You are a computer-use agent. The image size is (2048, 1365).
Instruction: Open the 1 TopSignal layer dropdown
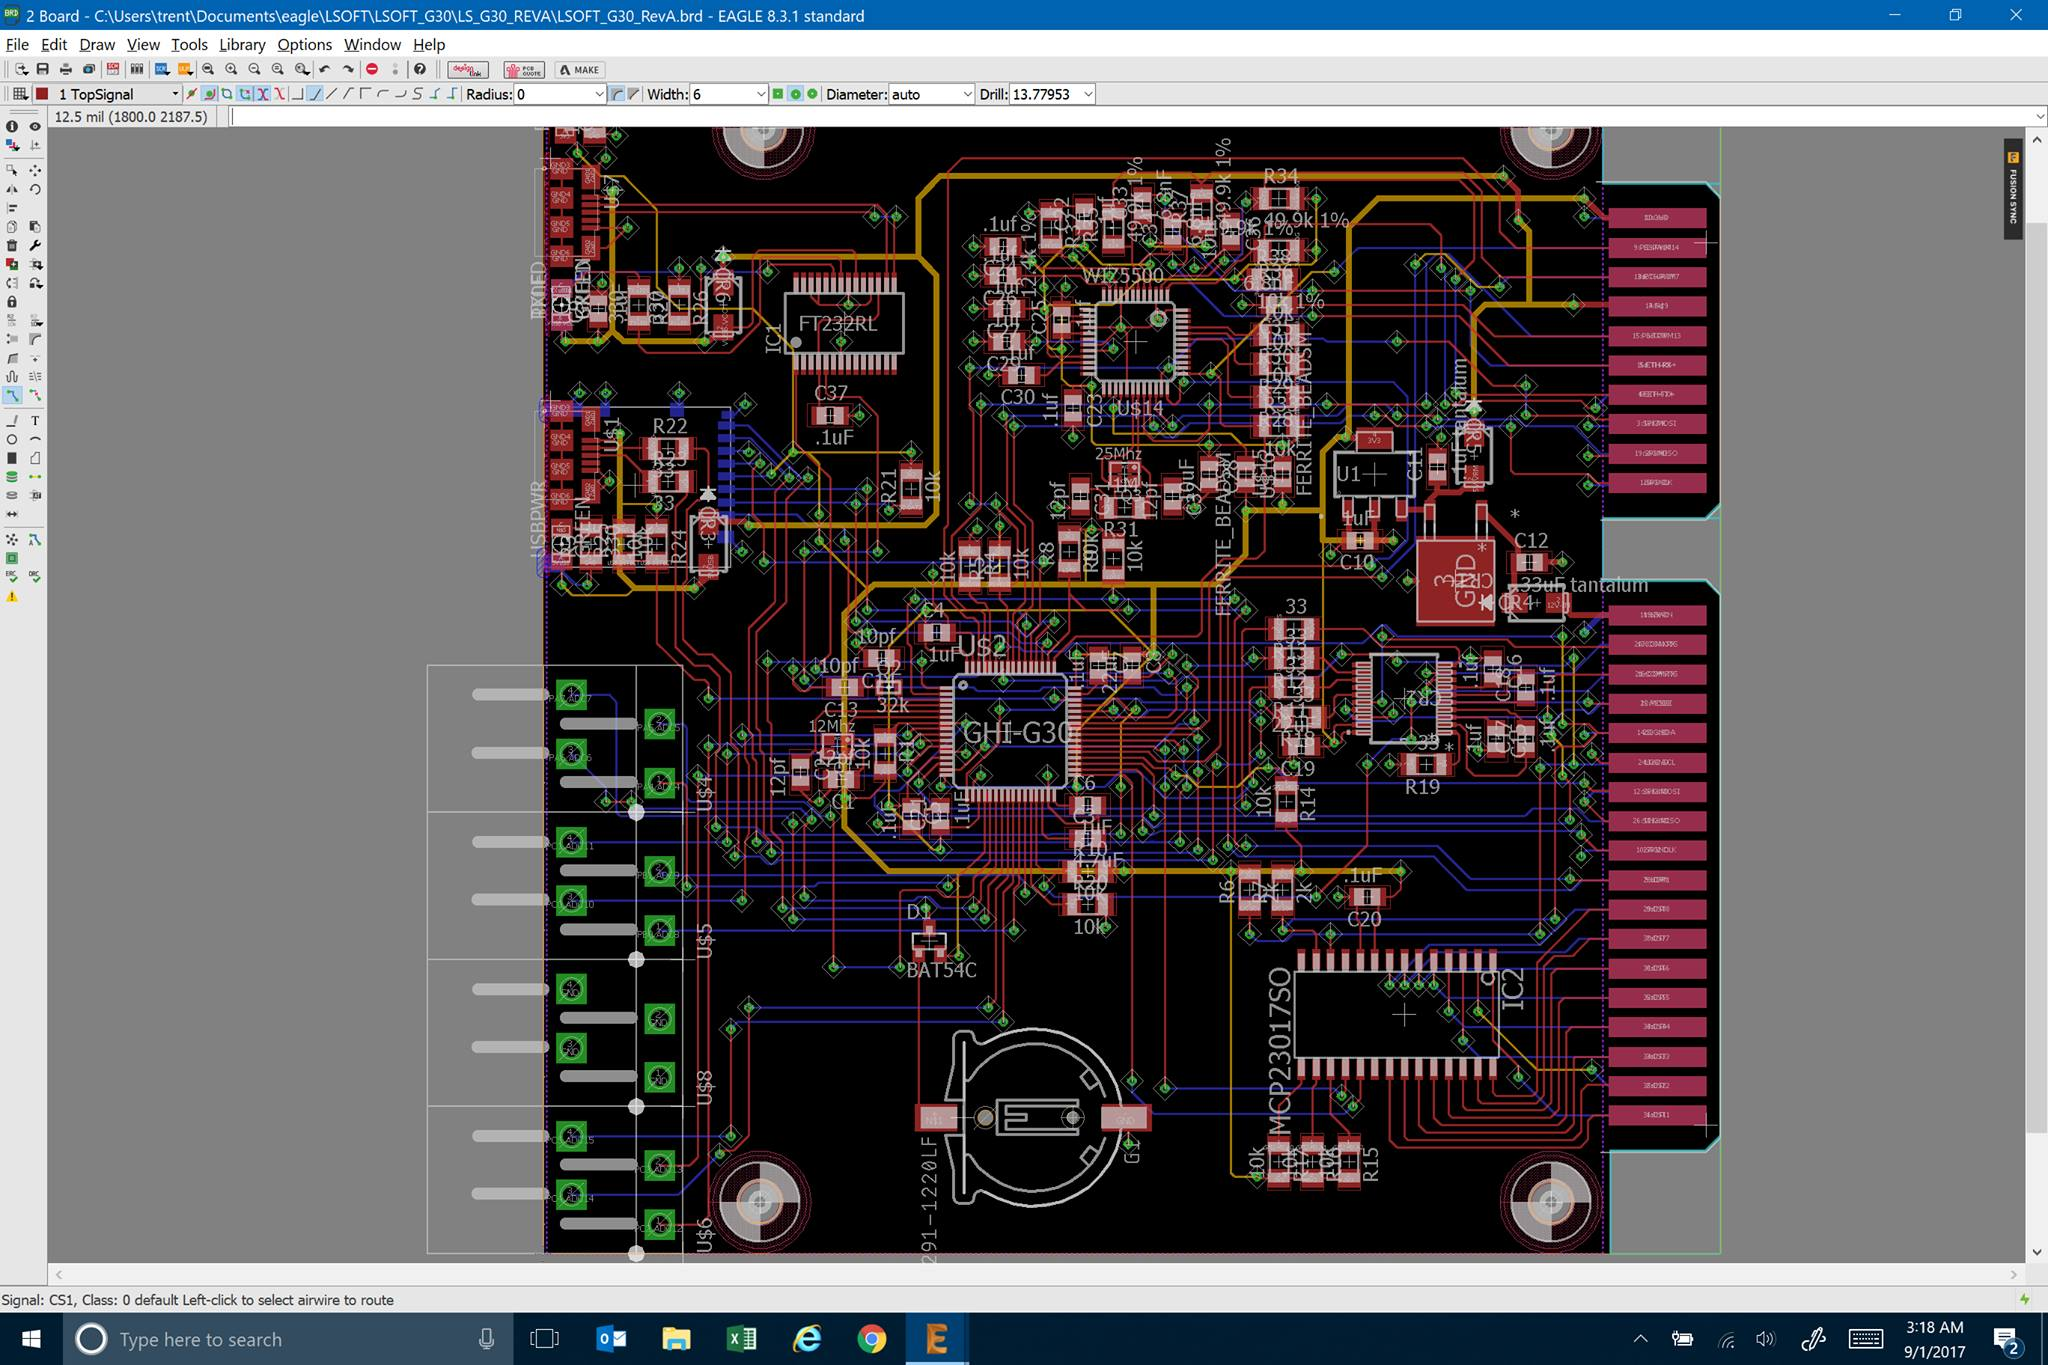tap(174, 94)
